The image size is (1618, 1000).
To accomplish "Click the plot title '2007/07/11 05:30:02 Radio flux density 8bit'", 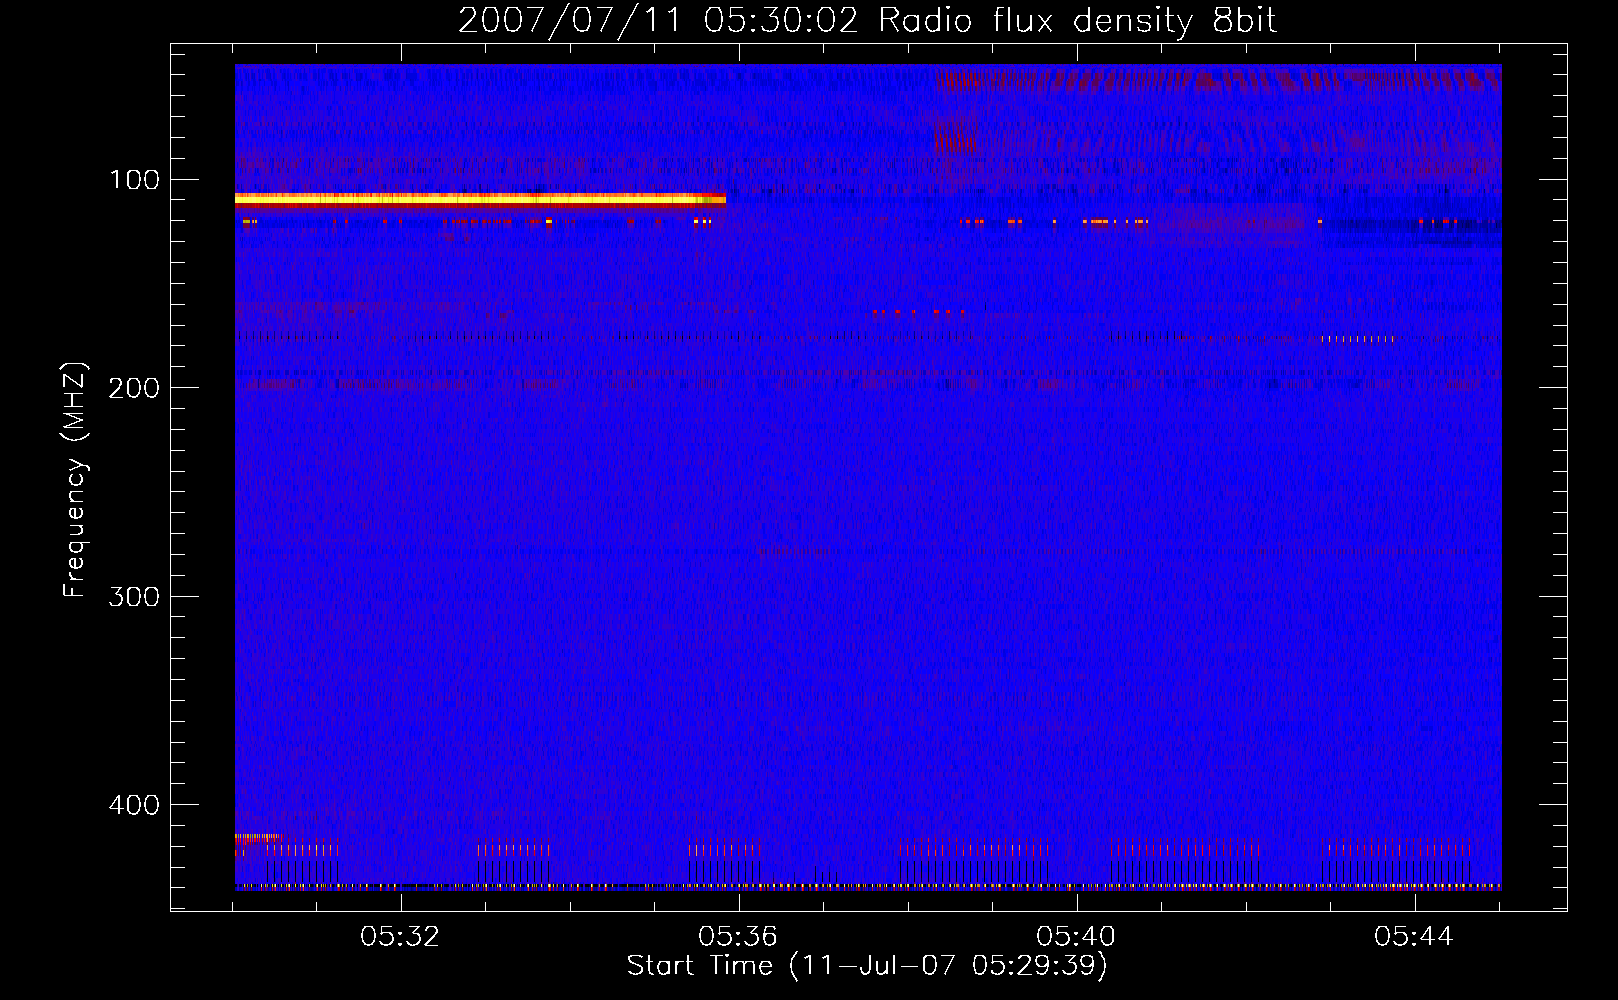I will coord(867,20).
